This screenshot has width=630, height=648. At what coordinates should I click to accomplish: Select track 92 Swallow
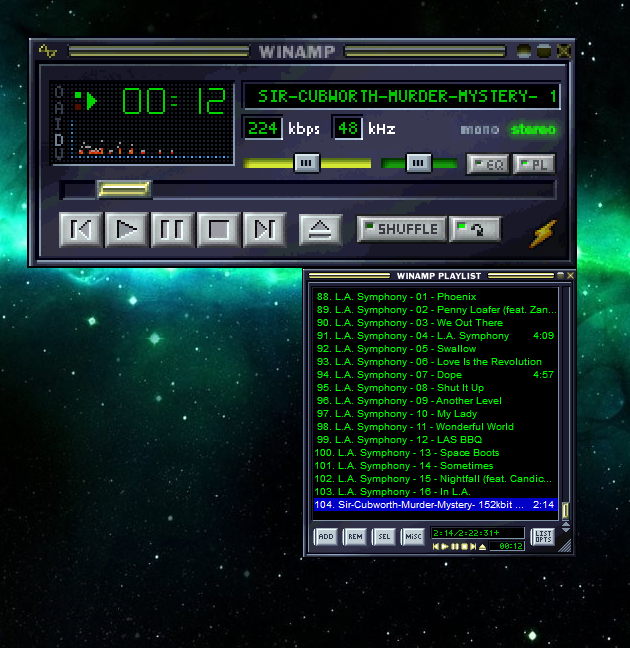tap(436, 349)
